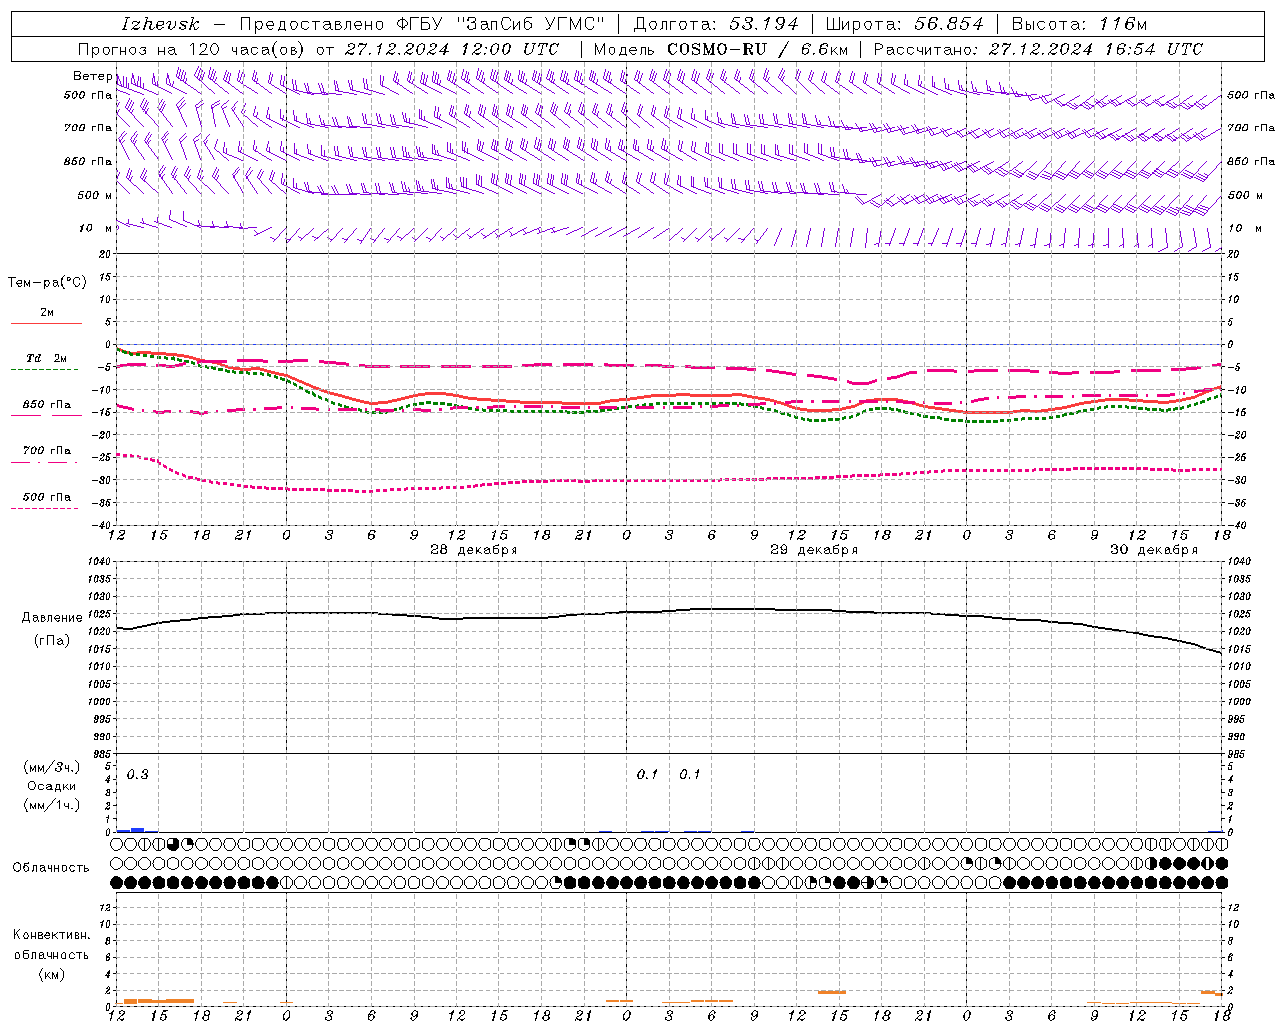
Task: Click Прогноз на 120 часа(ов) header text
Action: pyautogui.click(x=193, y=49)
